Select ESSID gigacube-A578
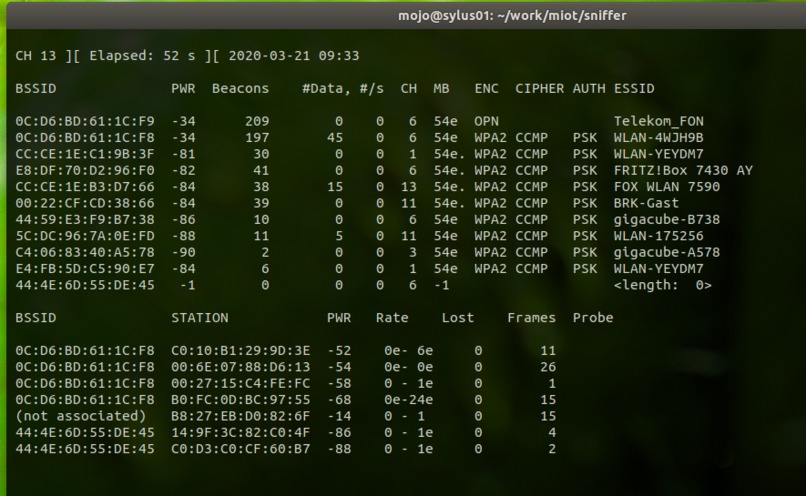Viewport: 806px width, 496px height. [x=667, y=252]
